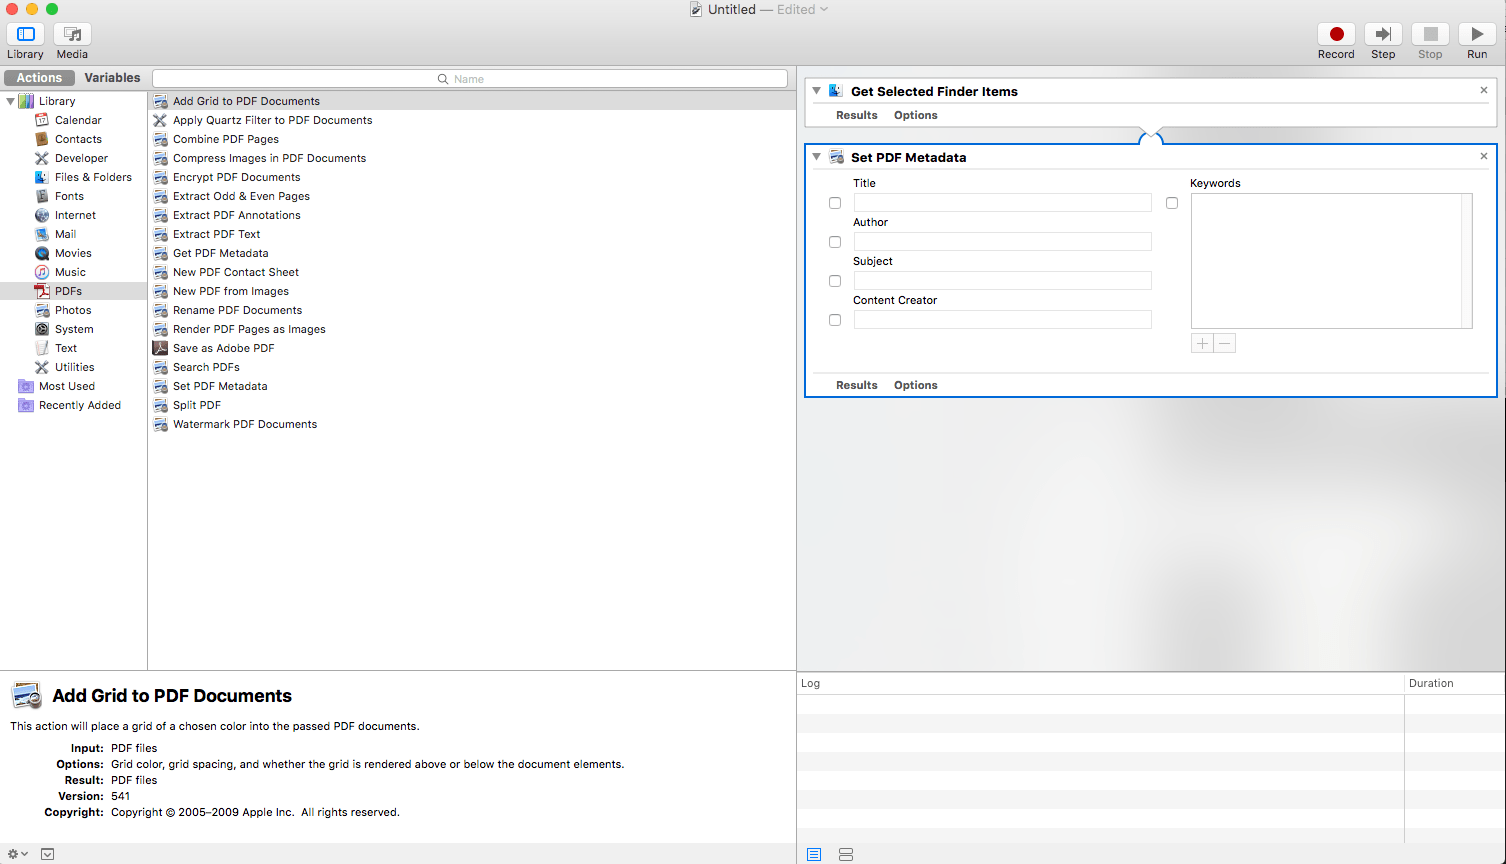
Task: Switch to the Variables tab
Action: click(x=112, y=78)
